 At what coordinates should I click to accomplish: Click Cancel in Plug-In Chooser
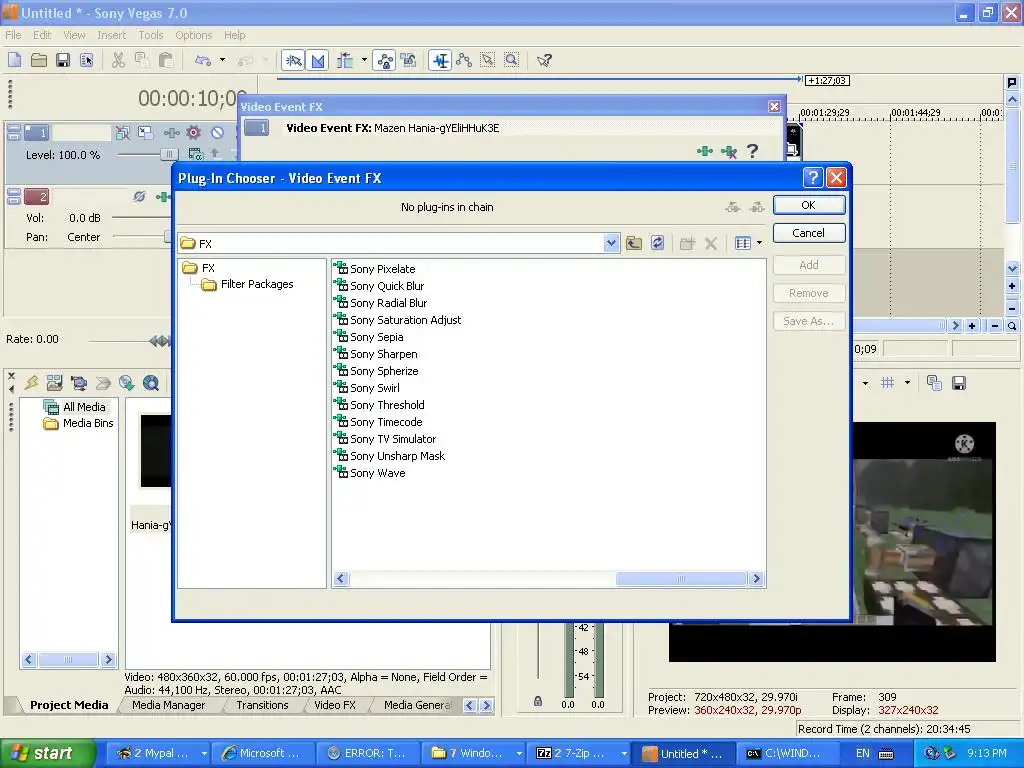click(x=808, y=233)
